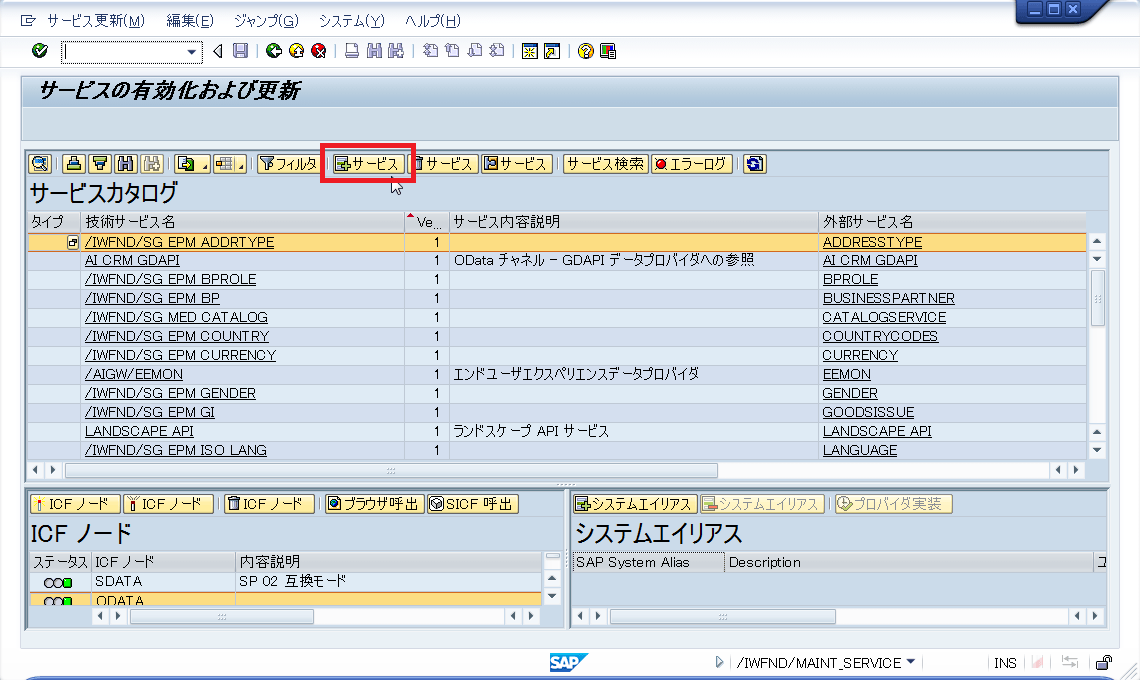Click the Print icon in the top toolbar
This screenshot has width=1140, height=680.
coord(352,51)
